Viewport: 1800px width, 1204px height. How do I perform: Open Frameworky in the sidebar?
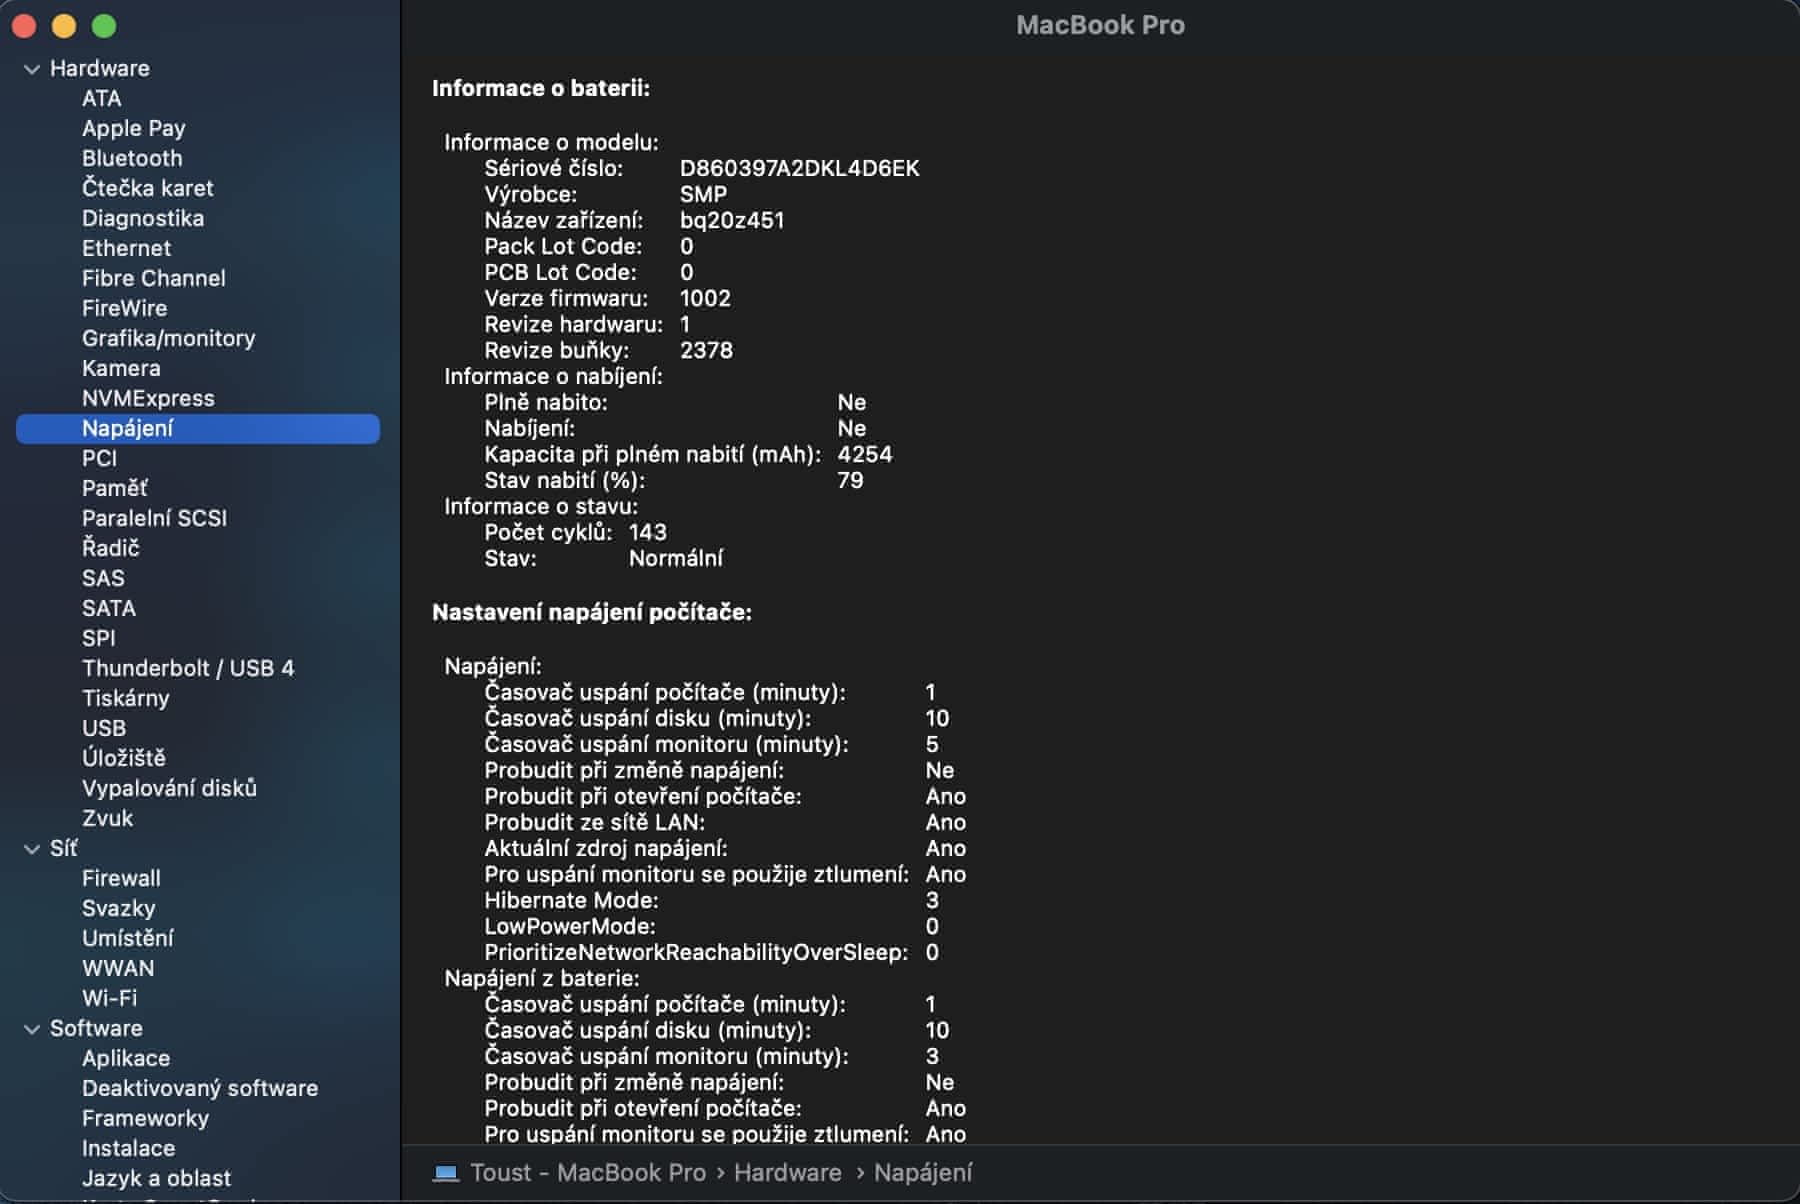tap(145, 1118)
